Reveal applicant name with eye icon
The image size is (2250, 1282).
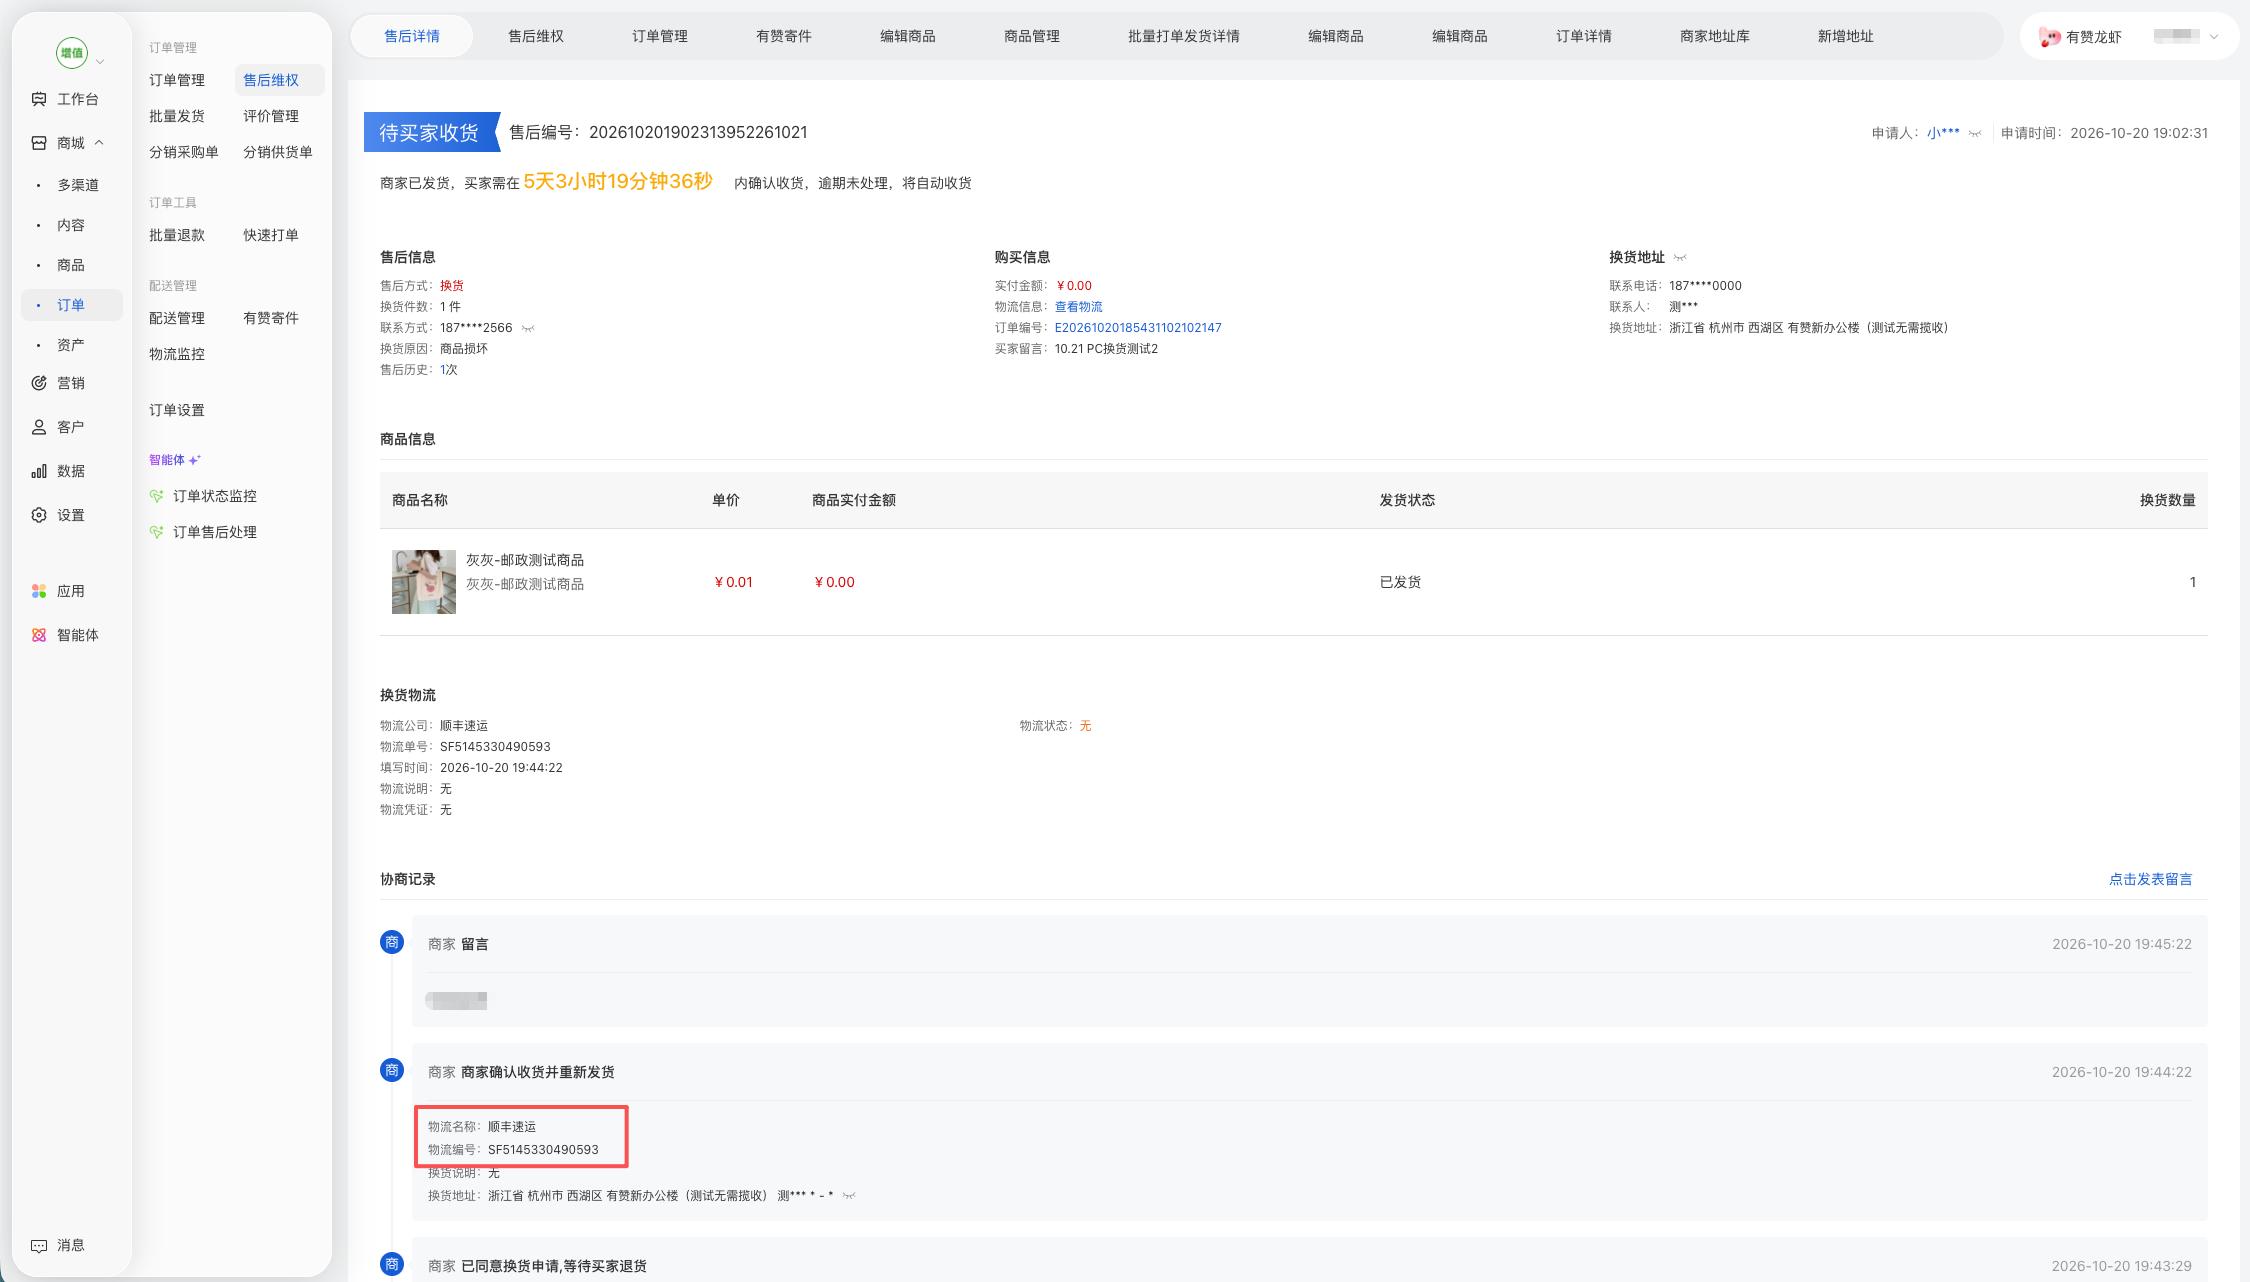click(1975, 133)
